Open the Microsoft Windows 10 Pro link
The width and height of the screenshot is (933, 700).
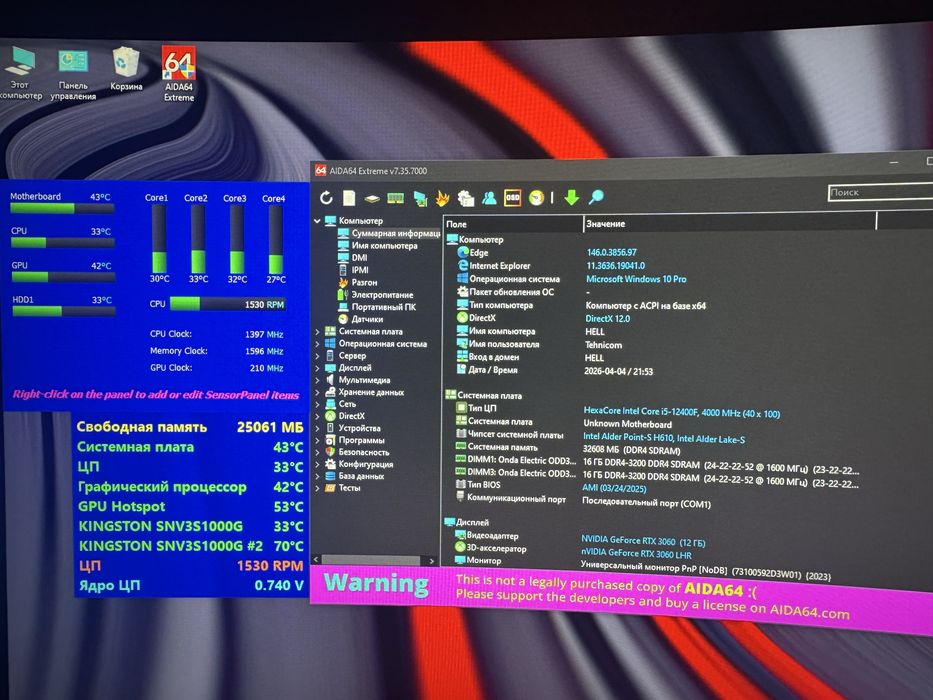click(x=636, y=279)
